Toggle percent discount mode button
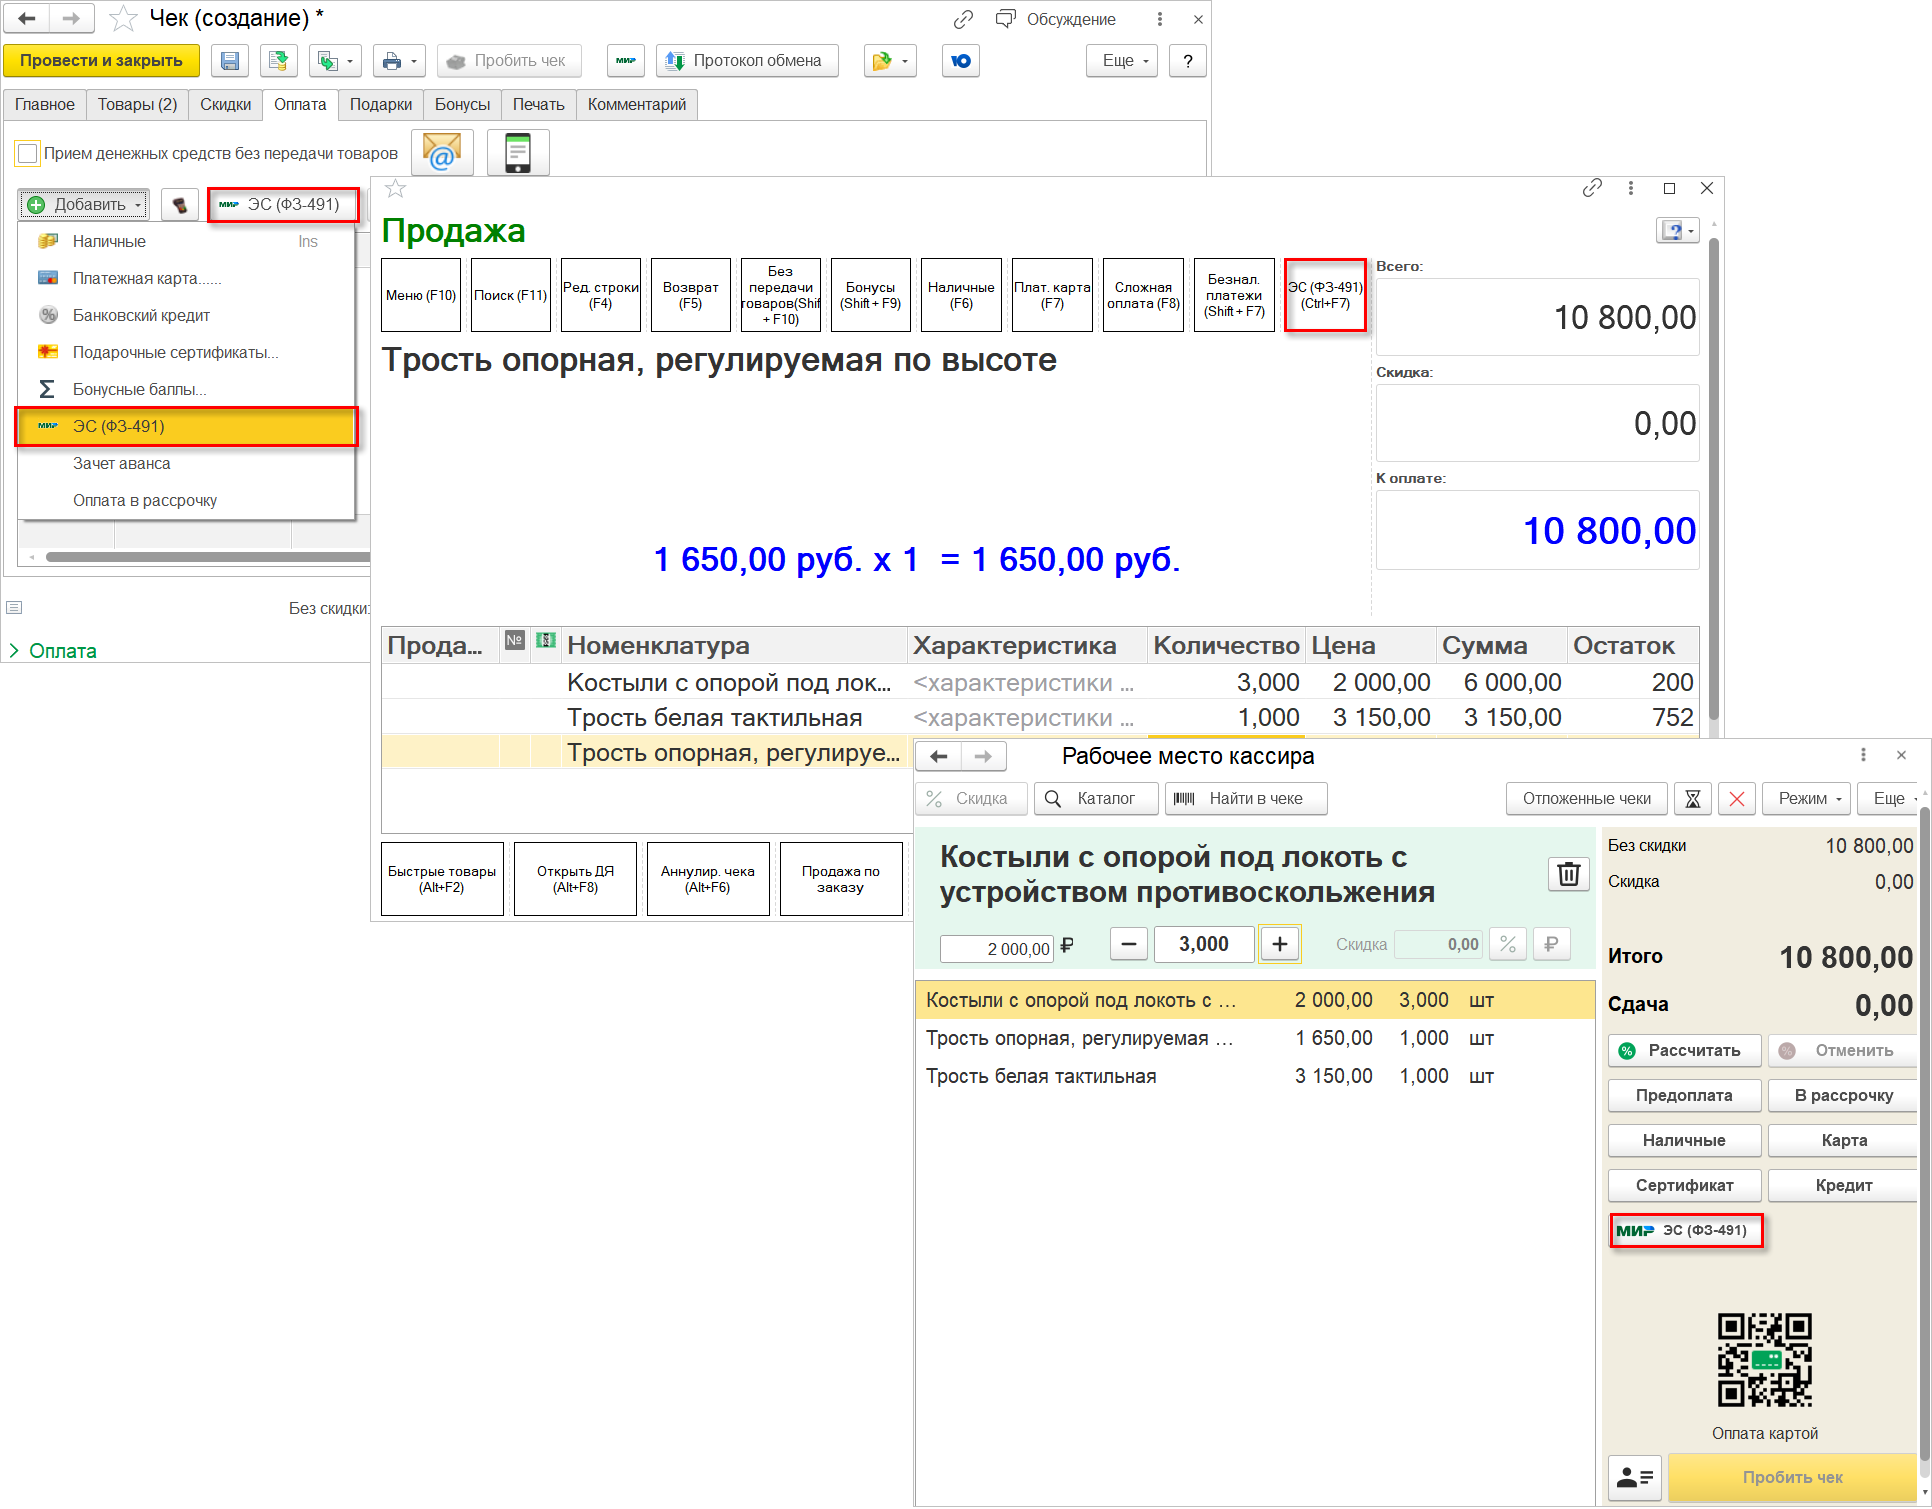The width and height of the screenshot is (1932, 1509). pos(1508,944)
